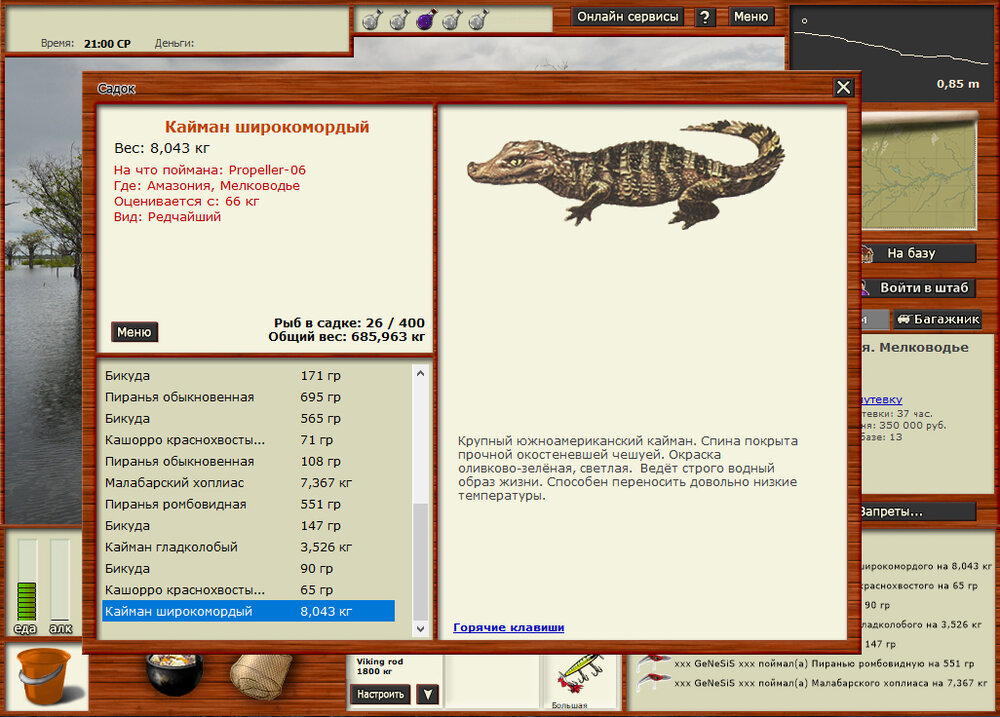Open the top-right Меню button

click(x=751, y=17)
